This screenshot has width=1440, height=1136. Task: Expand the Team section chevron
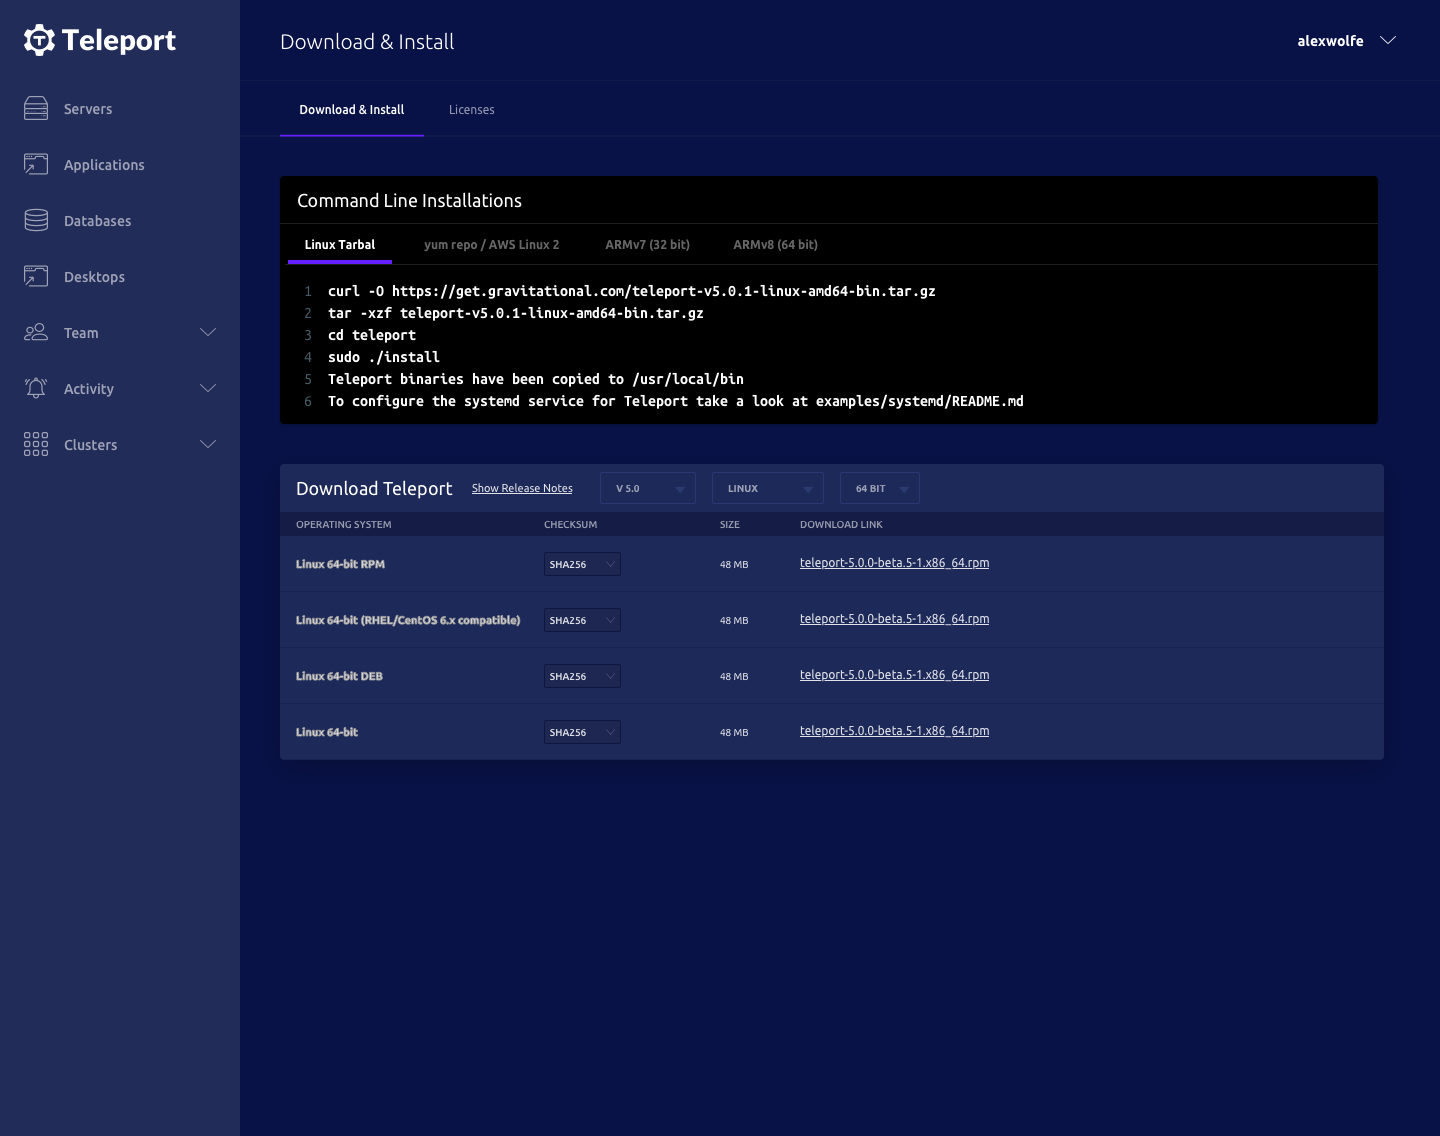pos(208,332)
